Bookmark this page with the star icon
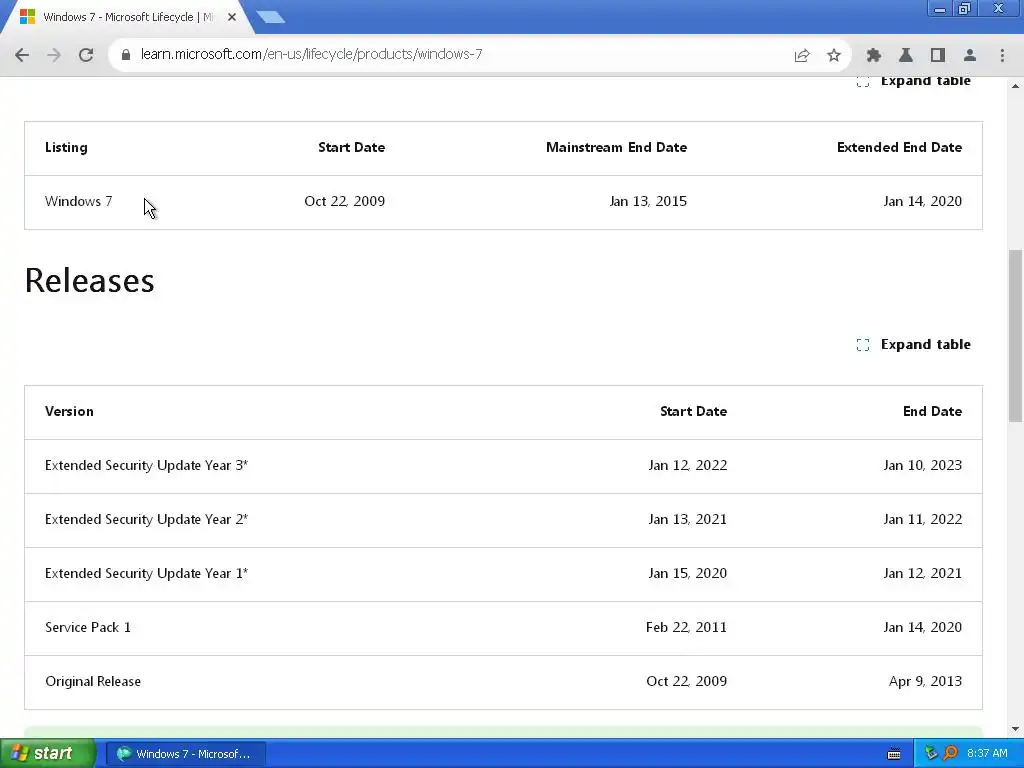This screenshot has width=1024, height=768. tap(834, 55)
